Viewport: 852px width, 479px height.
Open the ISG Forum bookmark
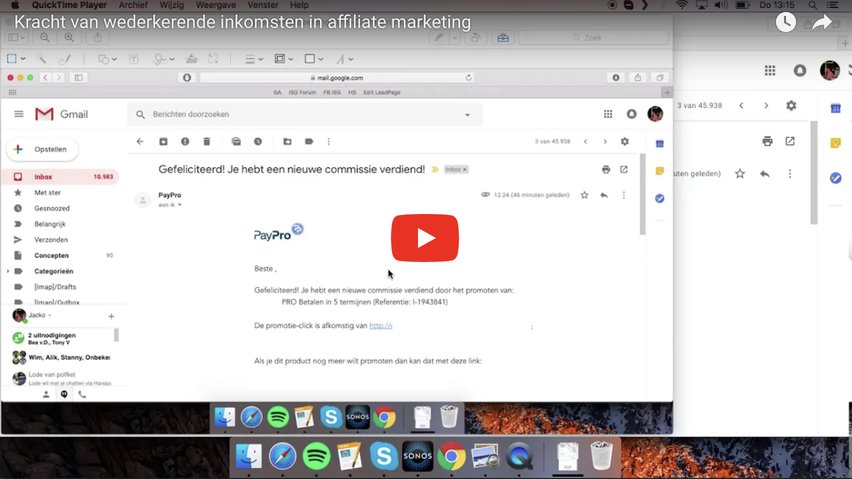[x=302, y=92]
